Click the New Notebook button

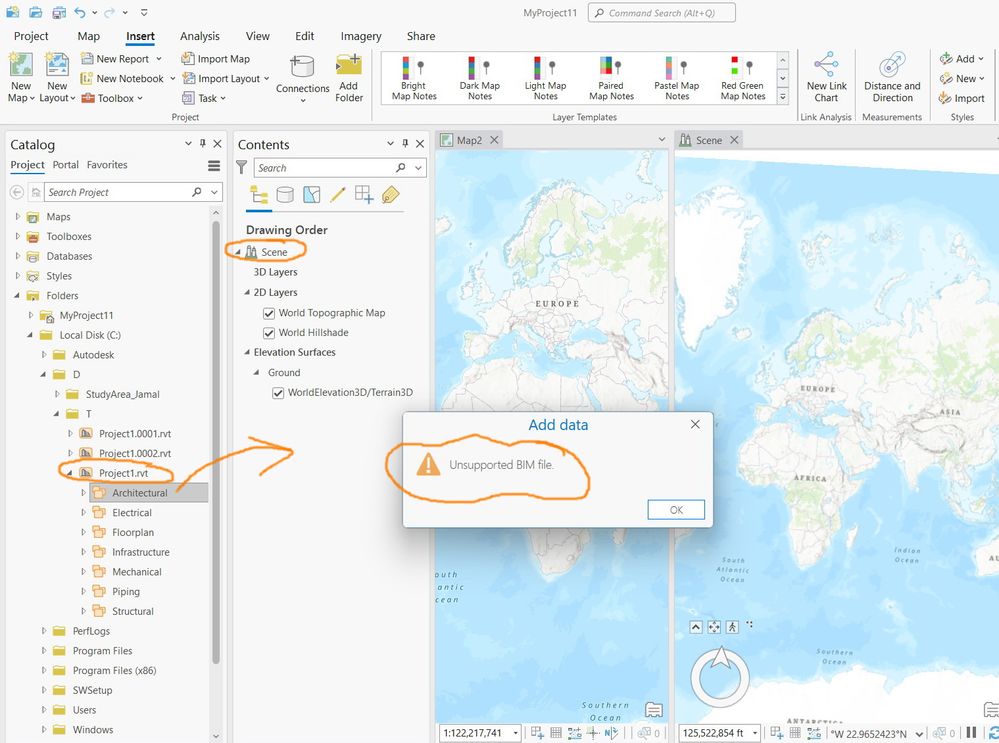point(122,78)
